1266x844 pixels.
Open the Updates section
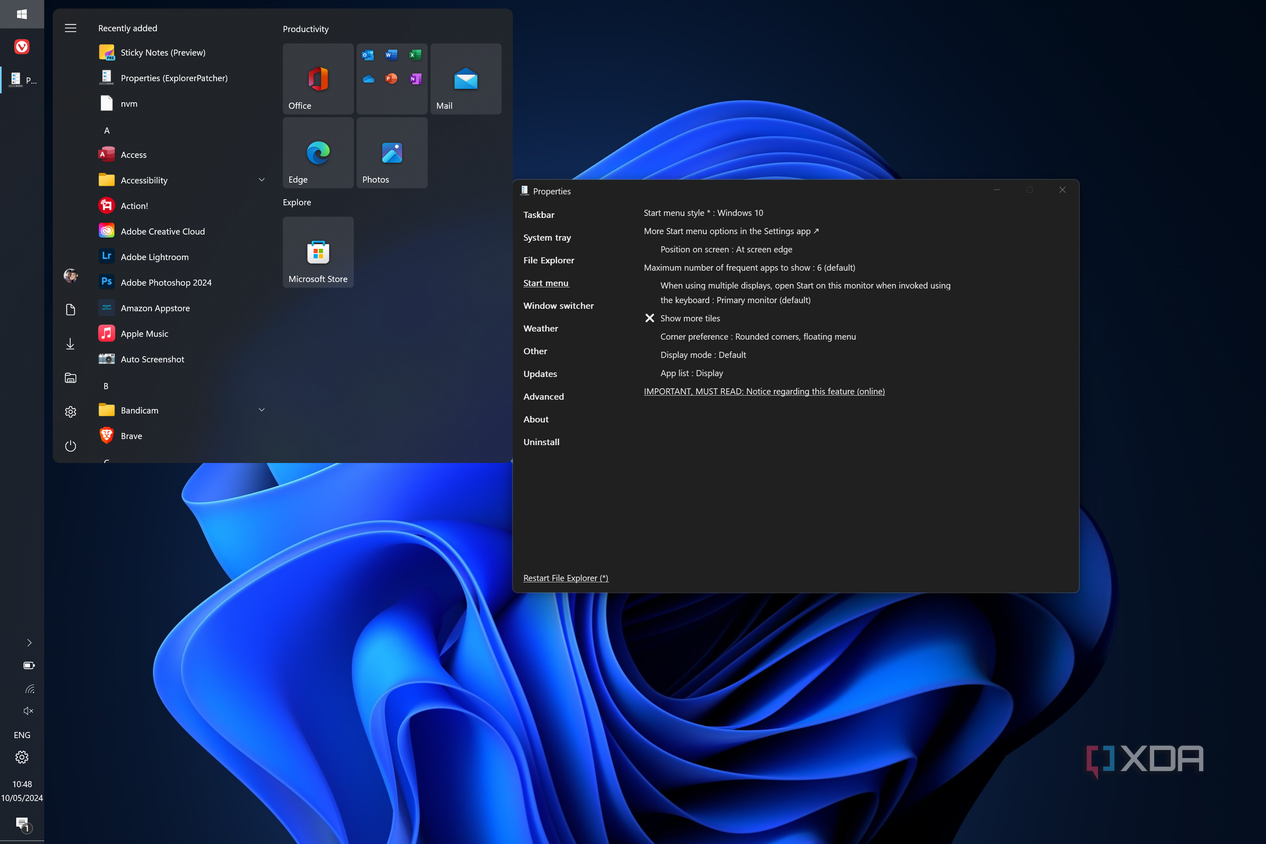coord(540,374)
